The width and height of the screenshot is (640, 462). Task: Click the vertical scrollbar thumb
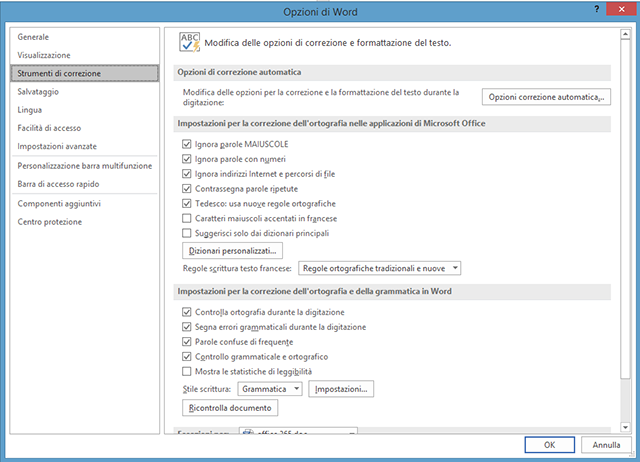click(625, 209)
